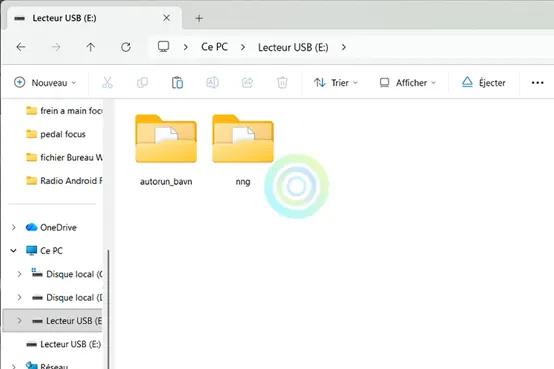Select Réseau in the navigation pane
Image resolution: width=554 pixels, height=369 pixels.
pos(47,365)
